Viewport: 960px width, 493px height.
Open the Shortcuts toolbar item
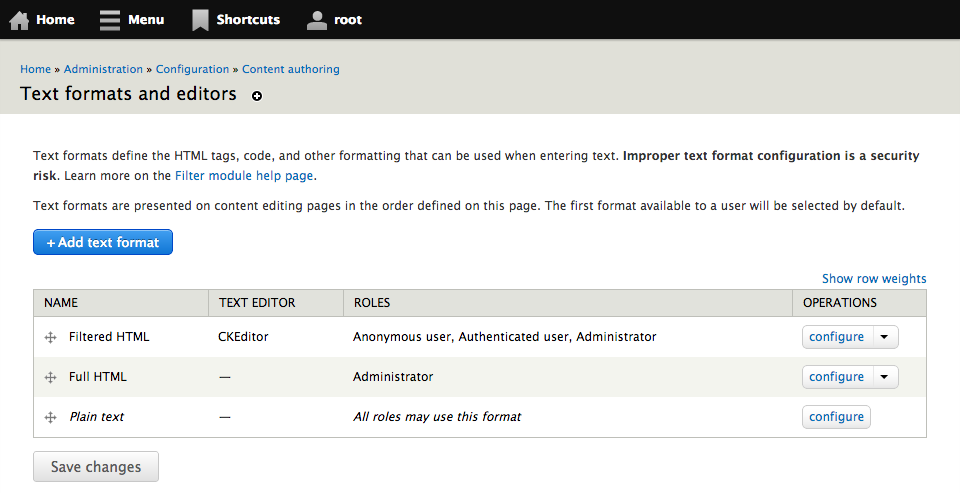[x=236, y=20]
